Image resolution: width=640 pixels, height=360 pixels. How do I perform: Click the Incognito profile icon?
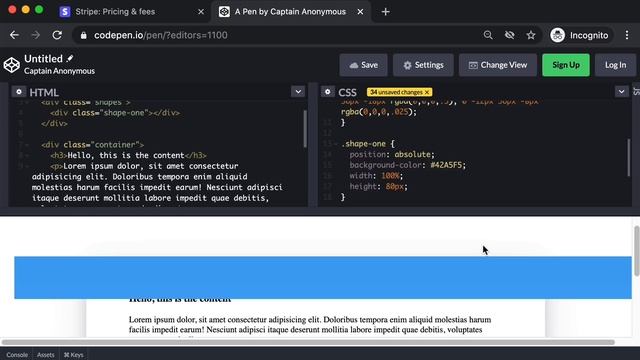tap(558, 35)
